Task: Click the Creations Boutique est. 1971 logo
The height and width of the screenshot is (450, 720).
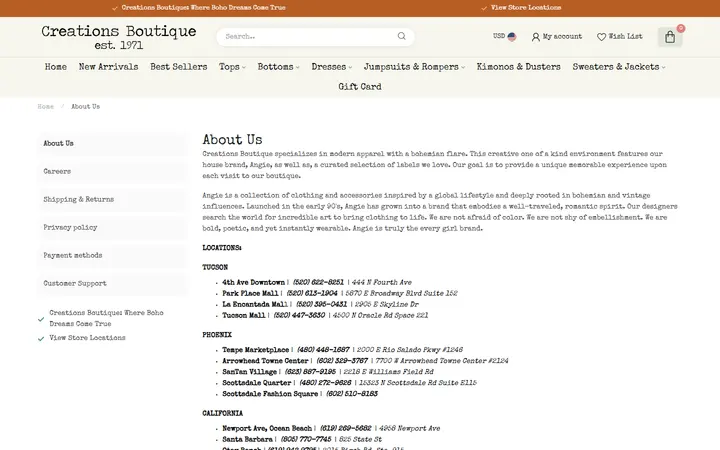Action: point(118,37)
